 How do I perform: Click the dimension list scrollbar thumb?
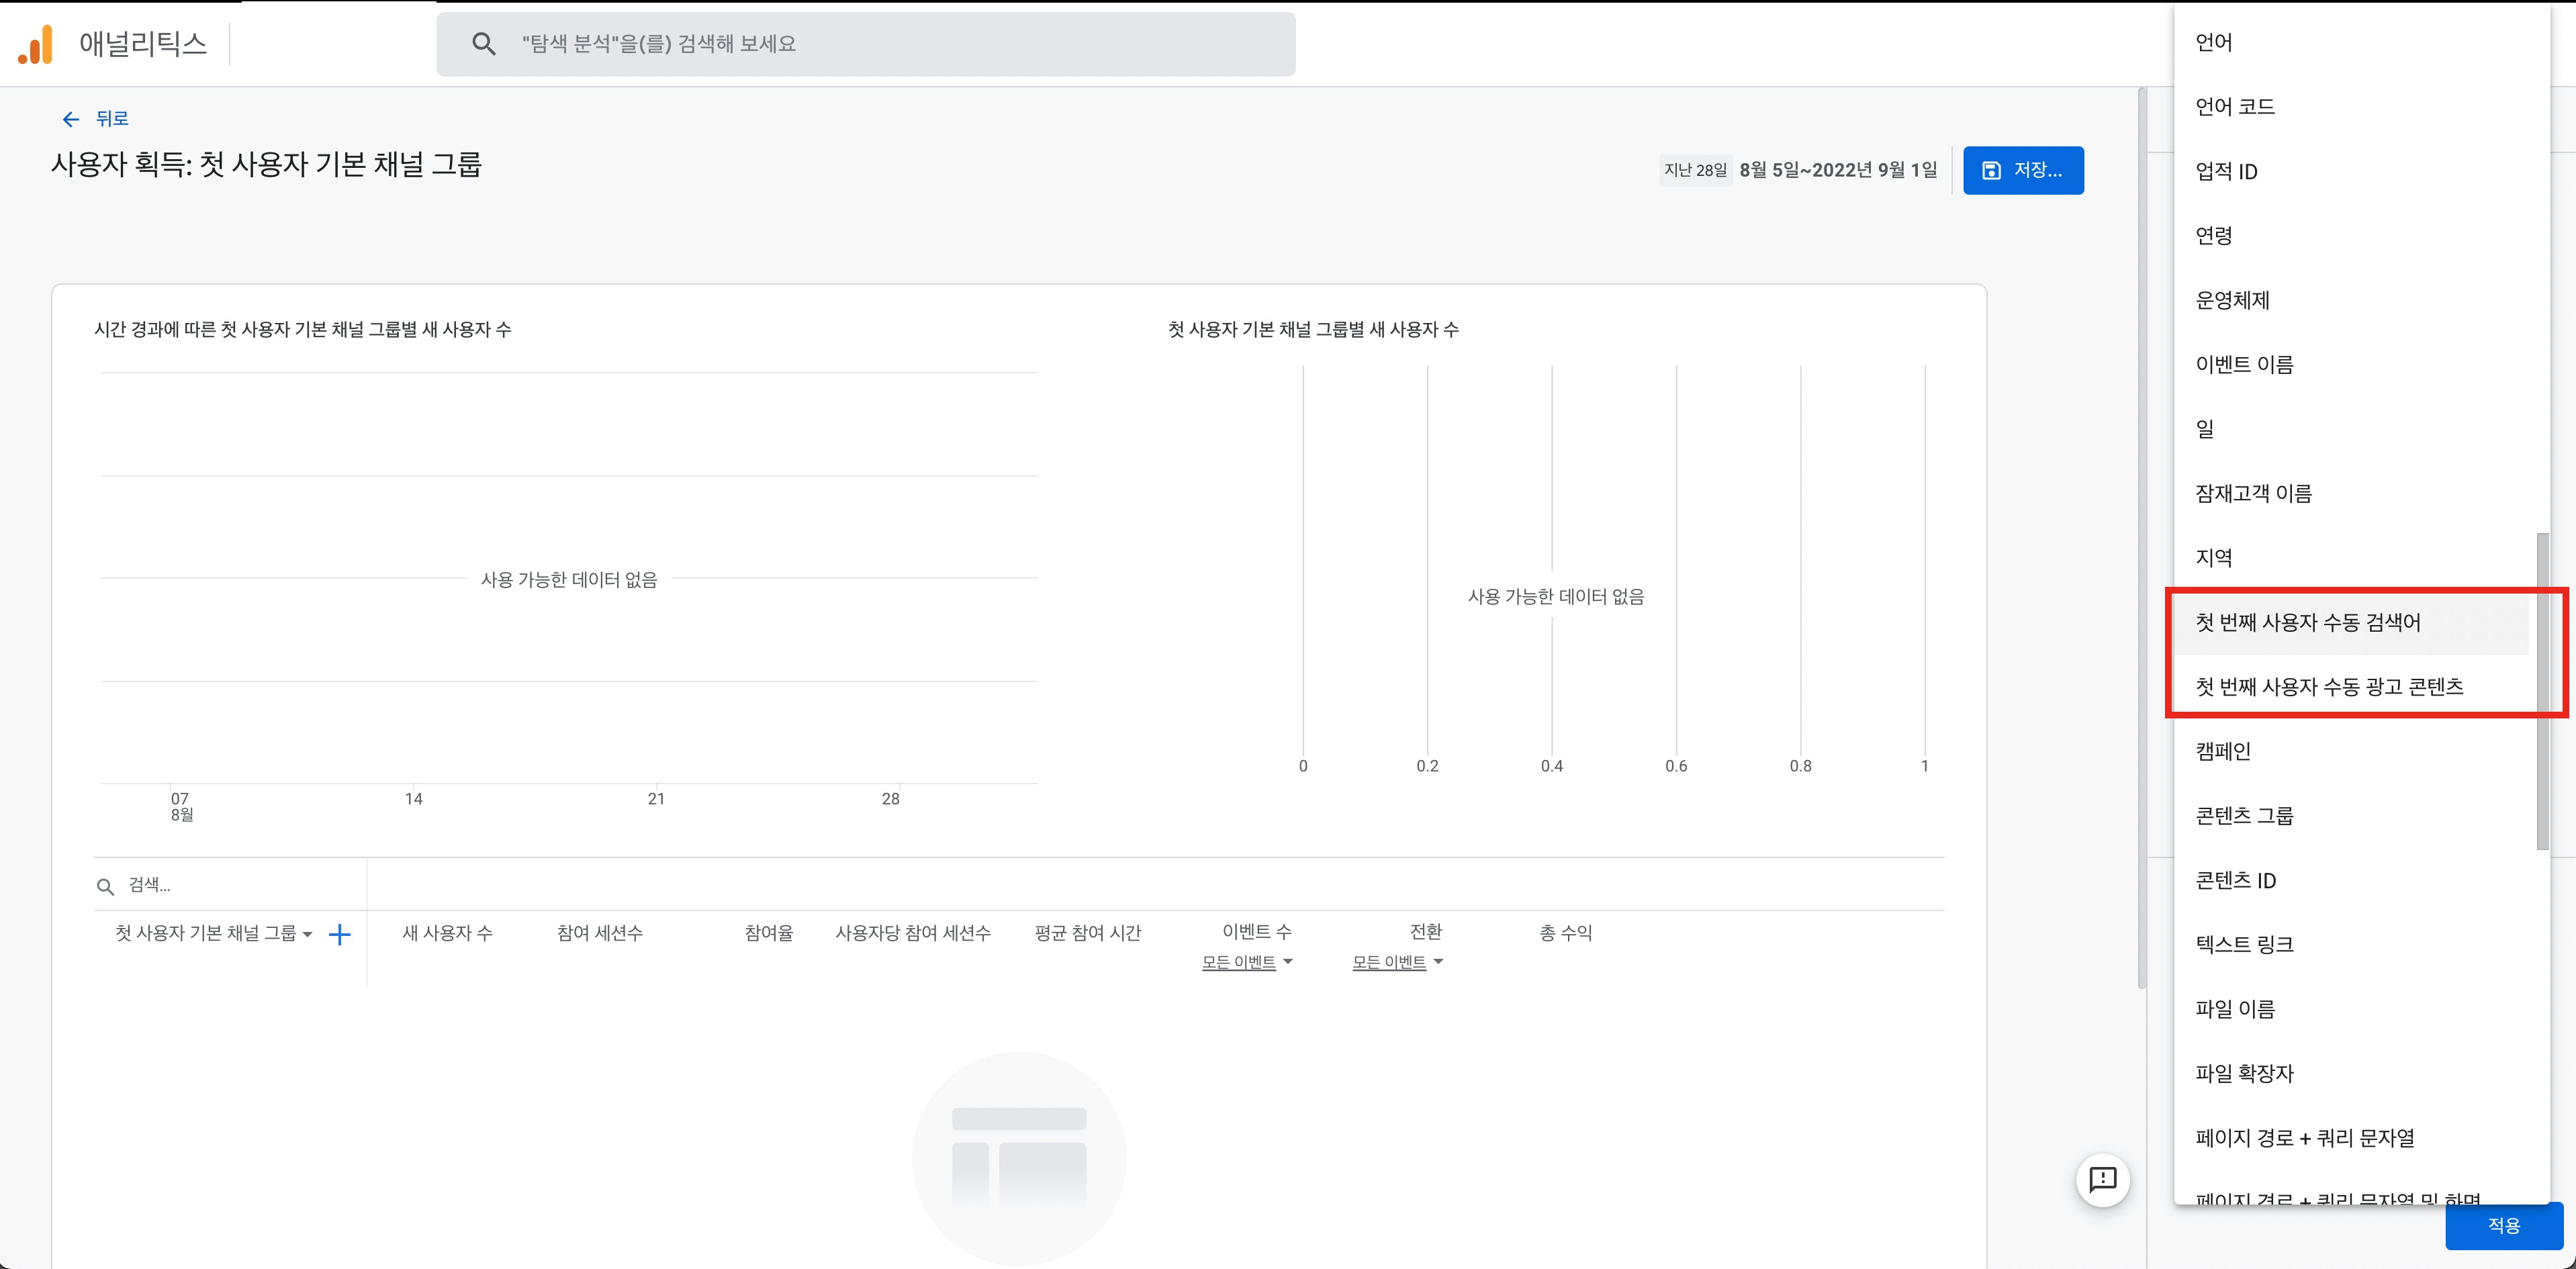pos(2542,692)
